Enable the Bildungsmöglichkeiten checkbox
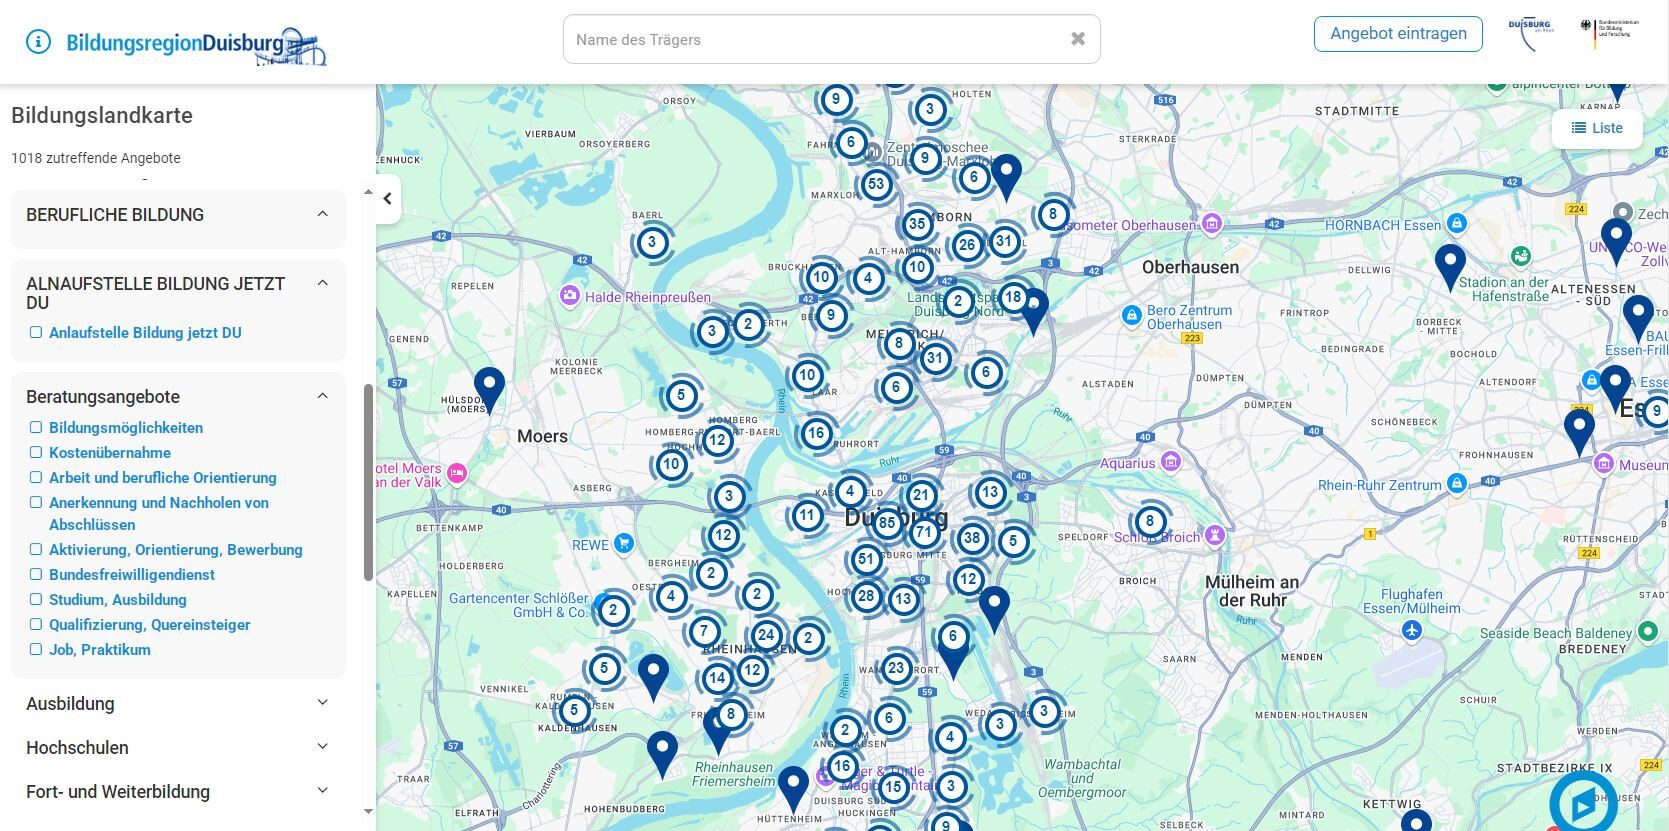The width and height of the screenshot is (1669, 831). [x=36, y=427]
